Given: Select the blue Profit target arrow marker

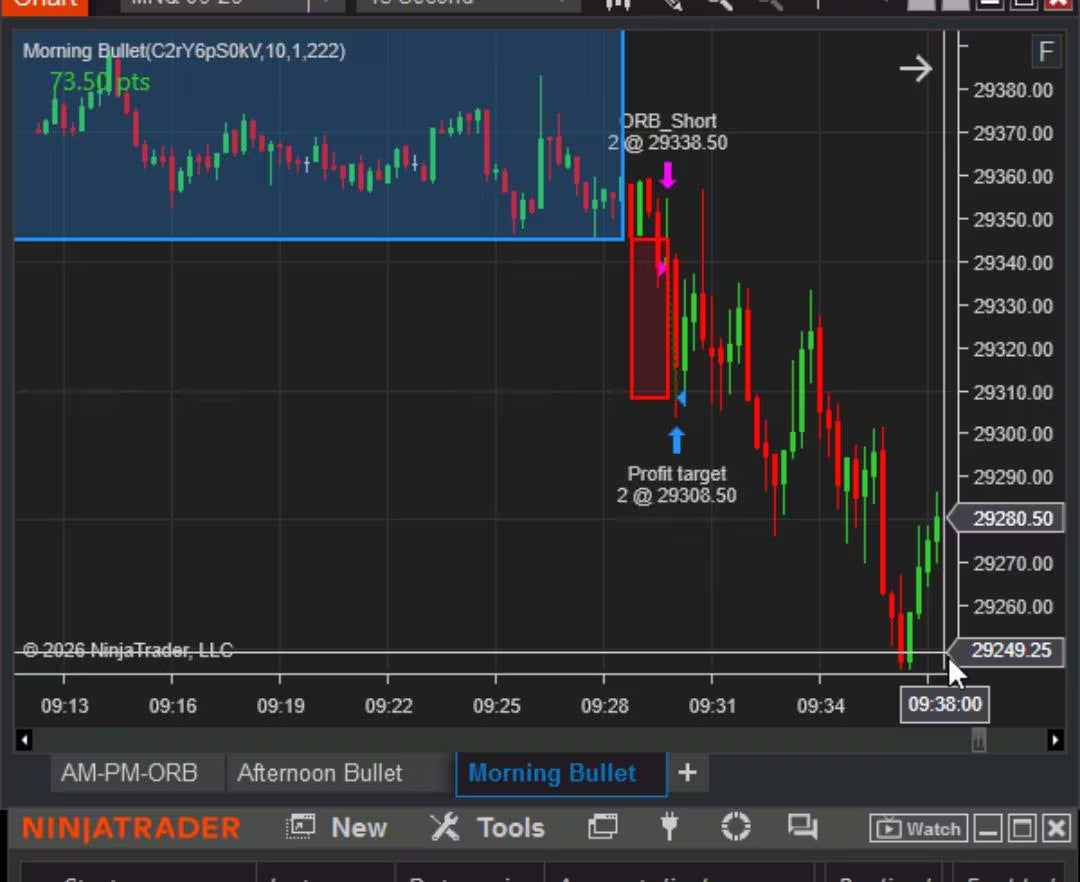Looking at the screenshot, I should pyautogui.click(x=676, y=440).
